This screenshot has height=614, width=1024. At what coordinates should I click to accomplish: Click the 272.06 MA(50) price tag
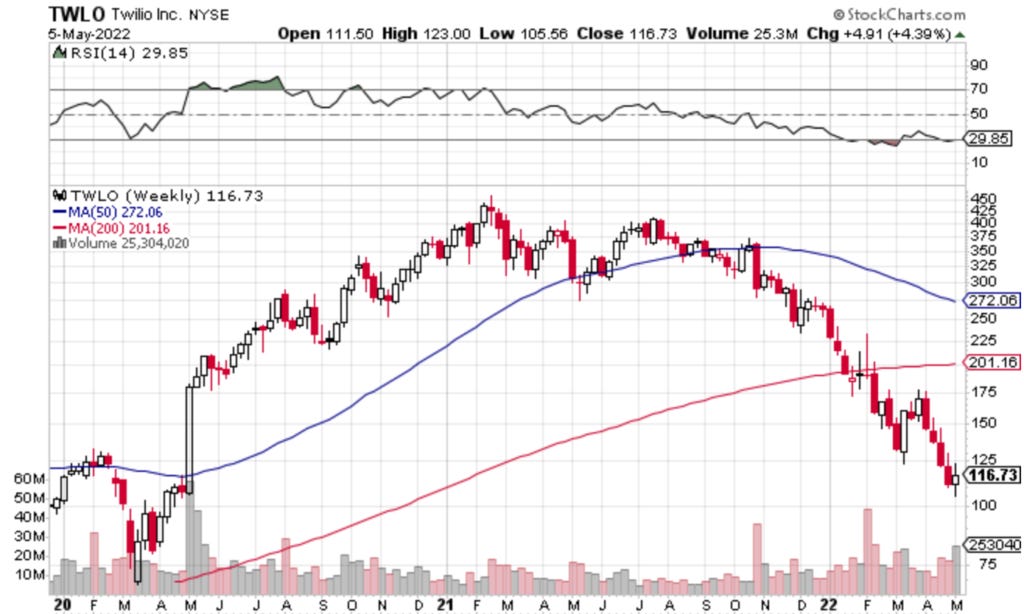pyautogui.click(x=992, y=300)
